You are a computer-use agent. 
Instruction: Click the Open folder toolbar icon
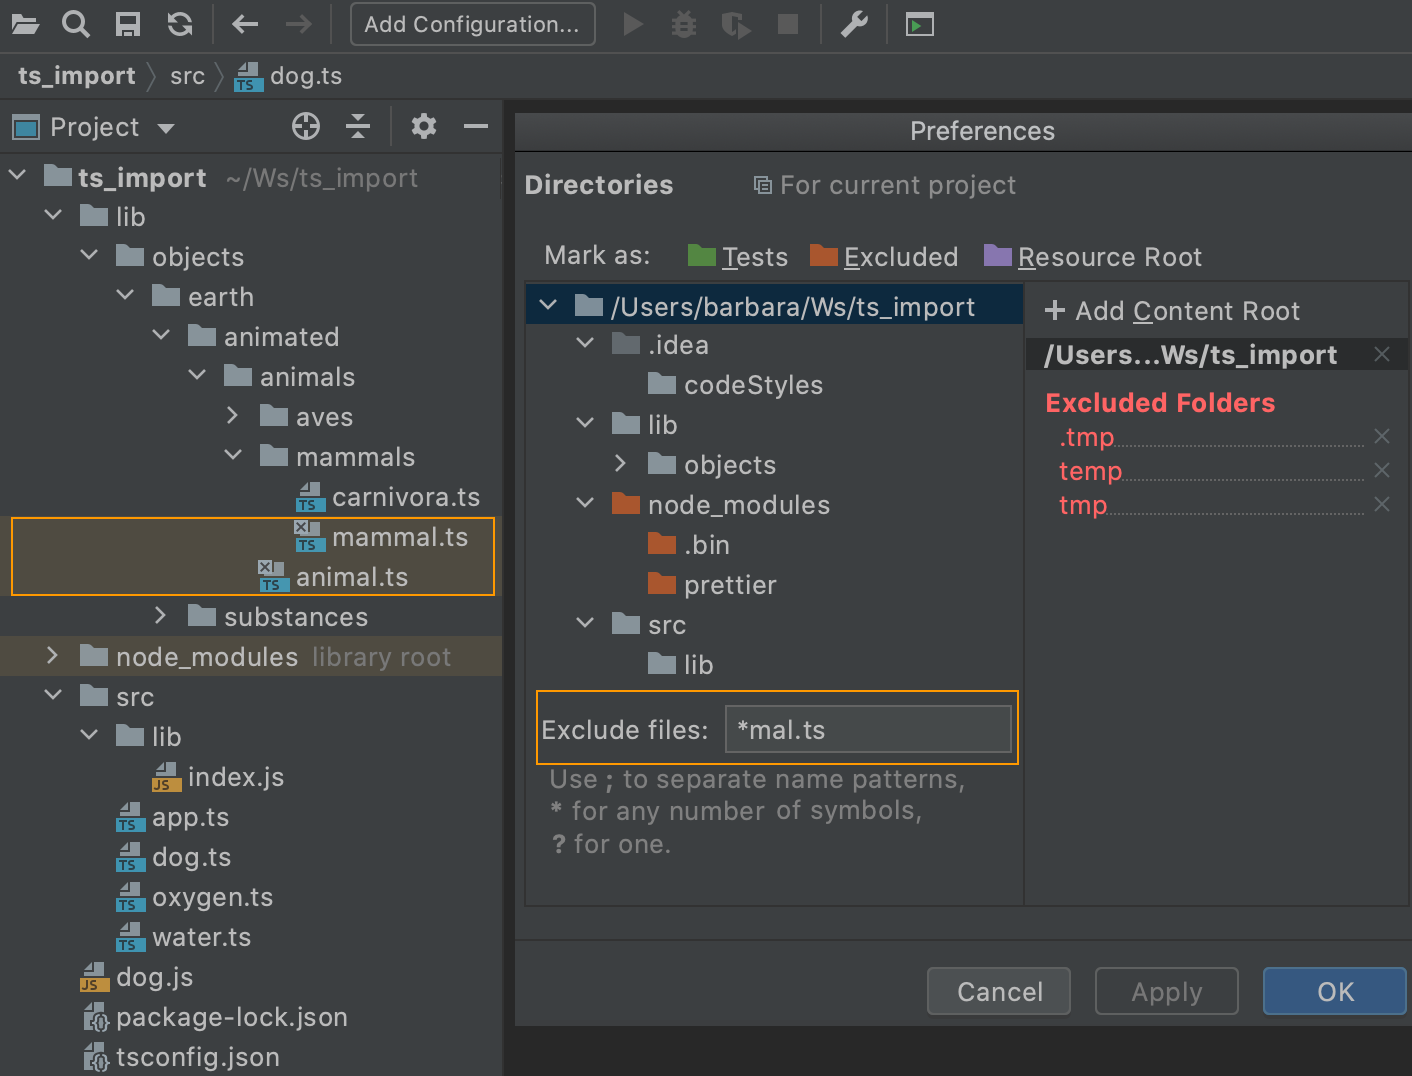25,24
